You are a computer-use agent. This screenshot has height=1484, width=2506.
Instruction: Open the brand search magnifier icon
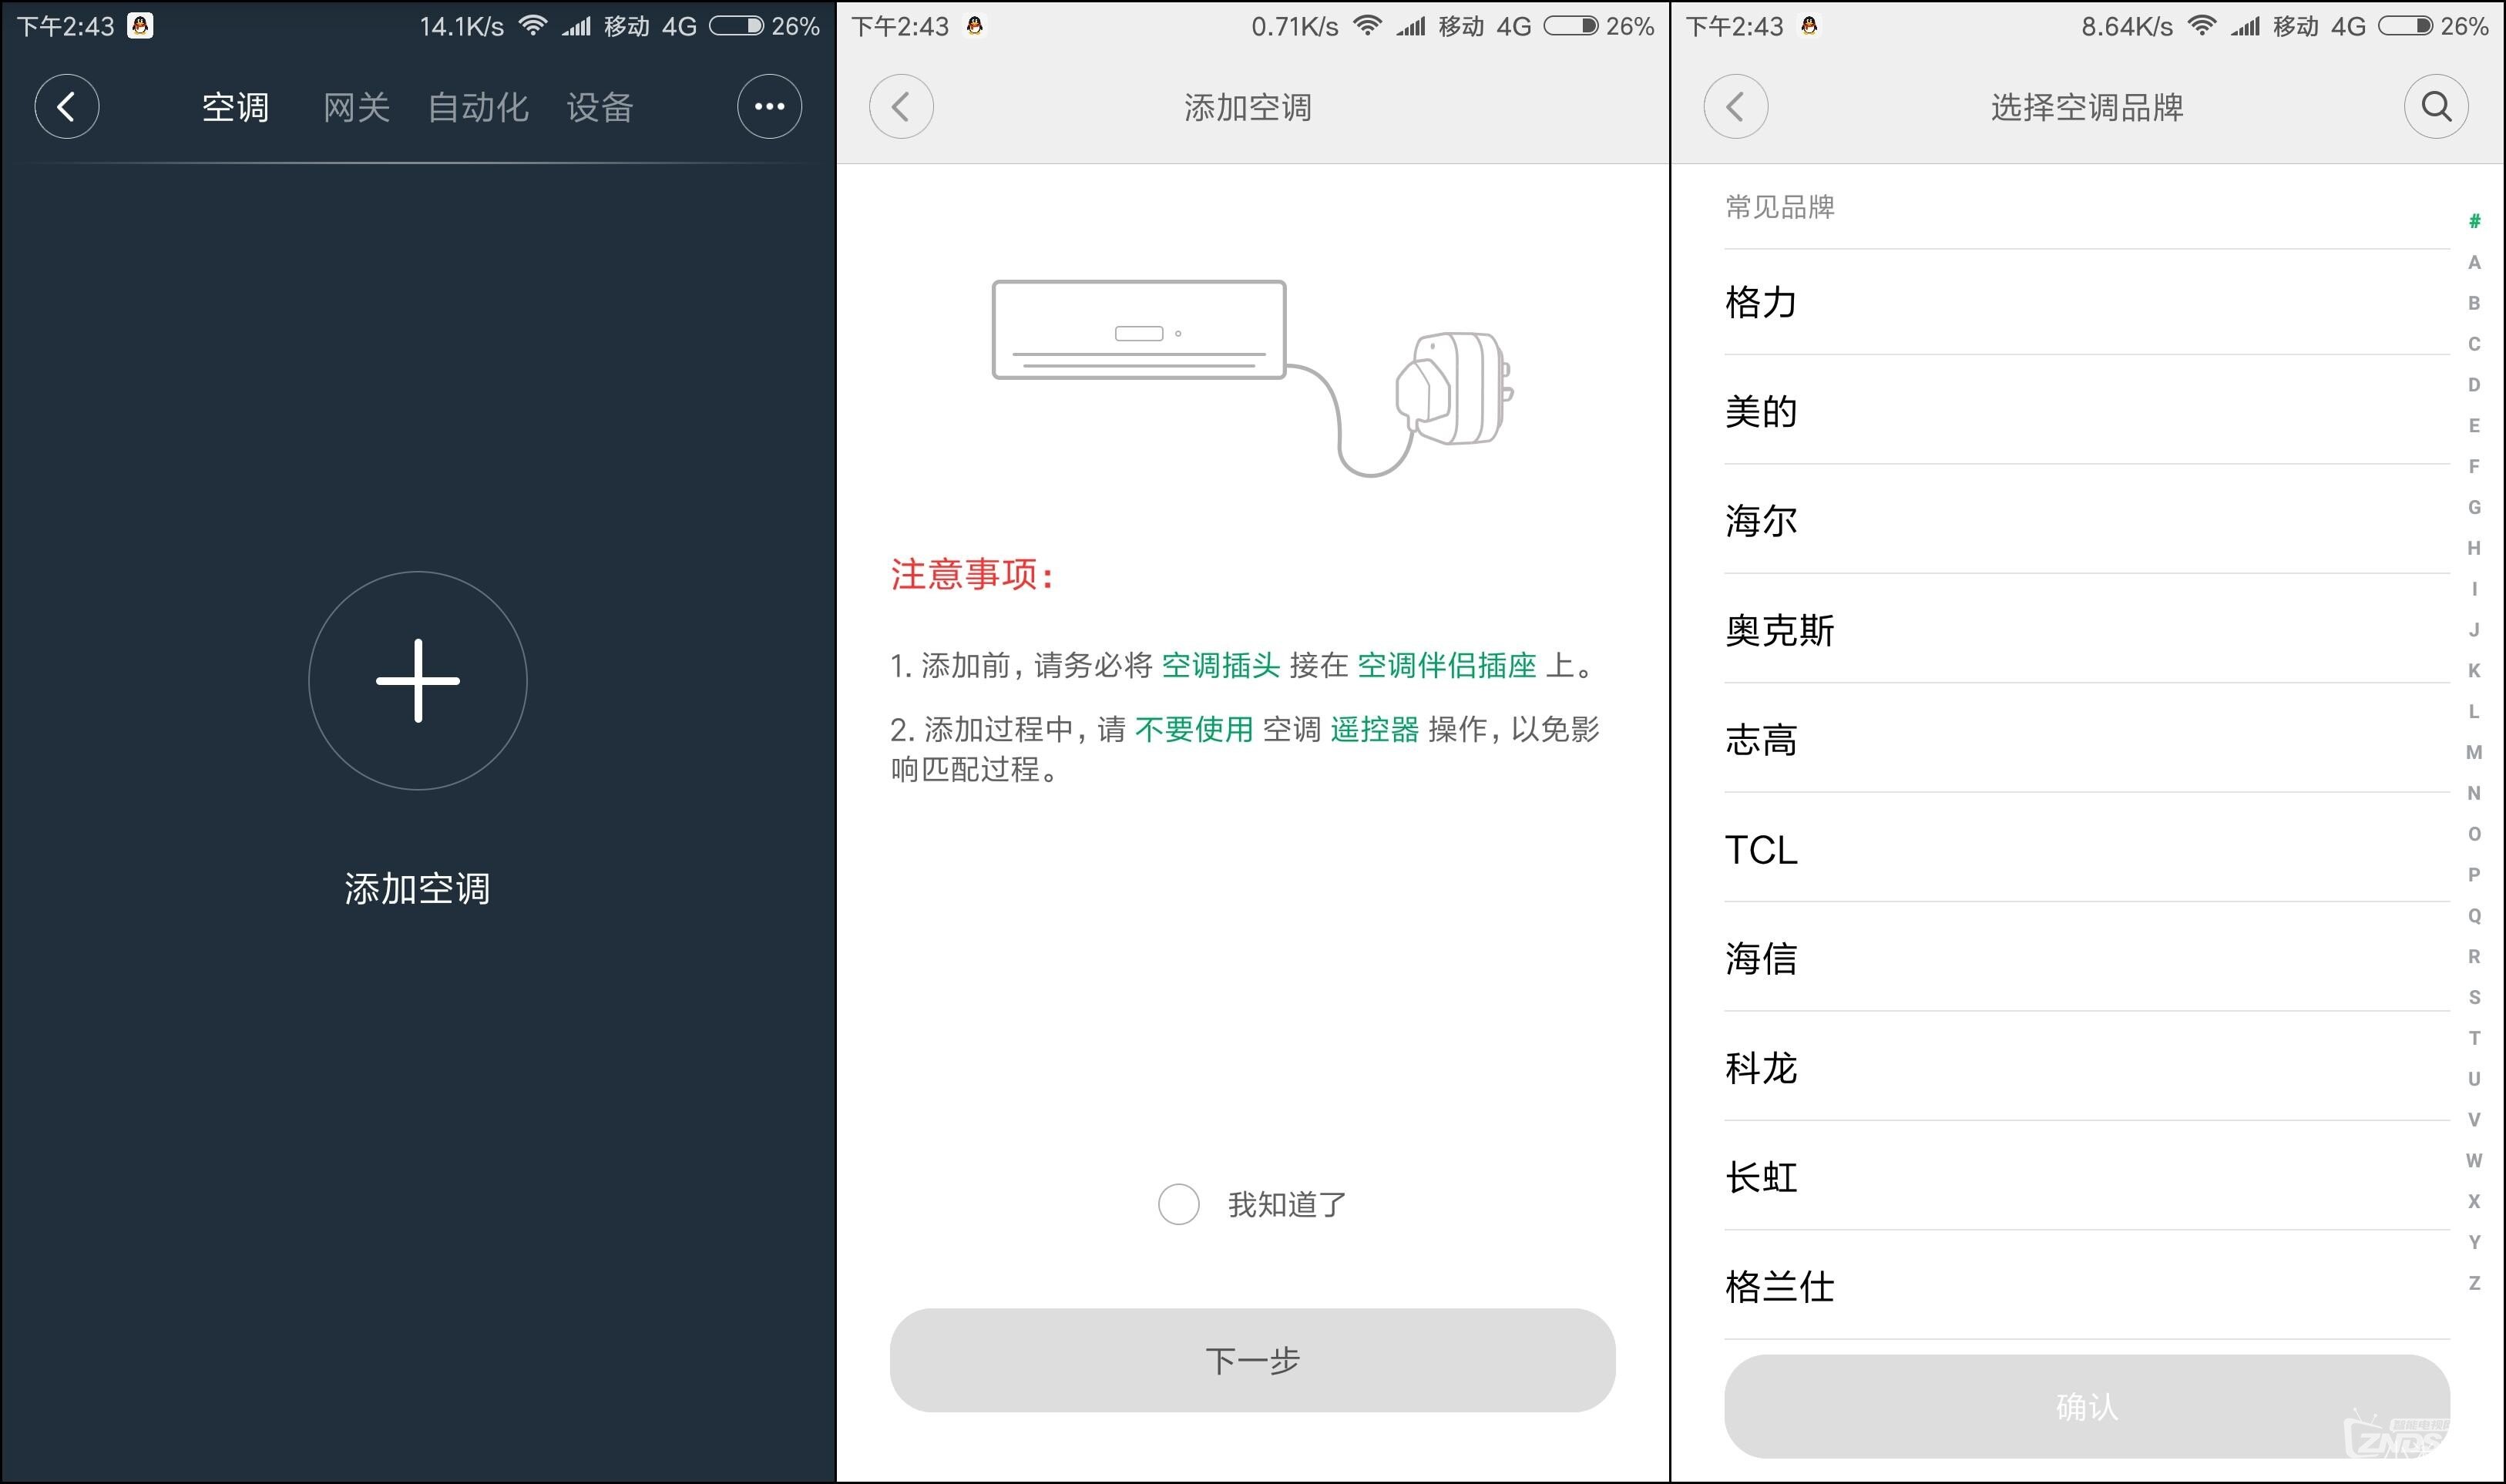(2435, 106)
